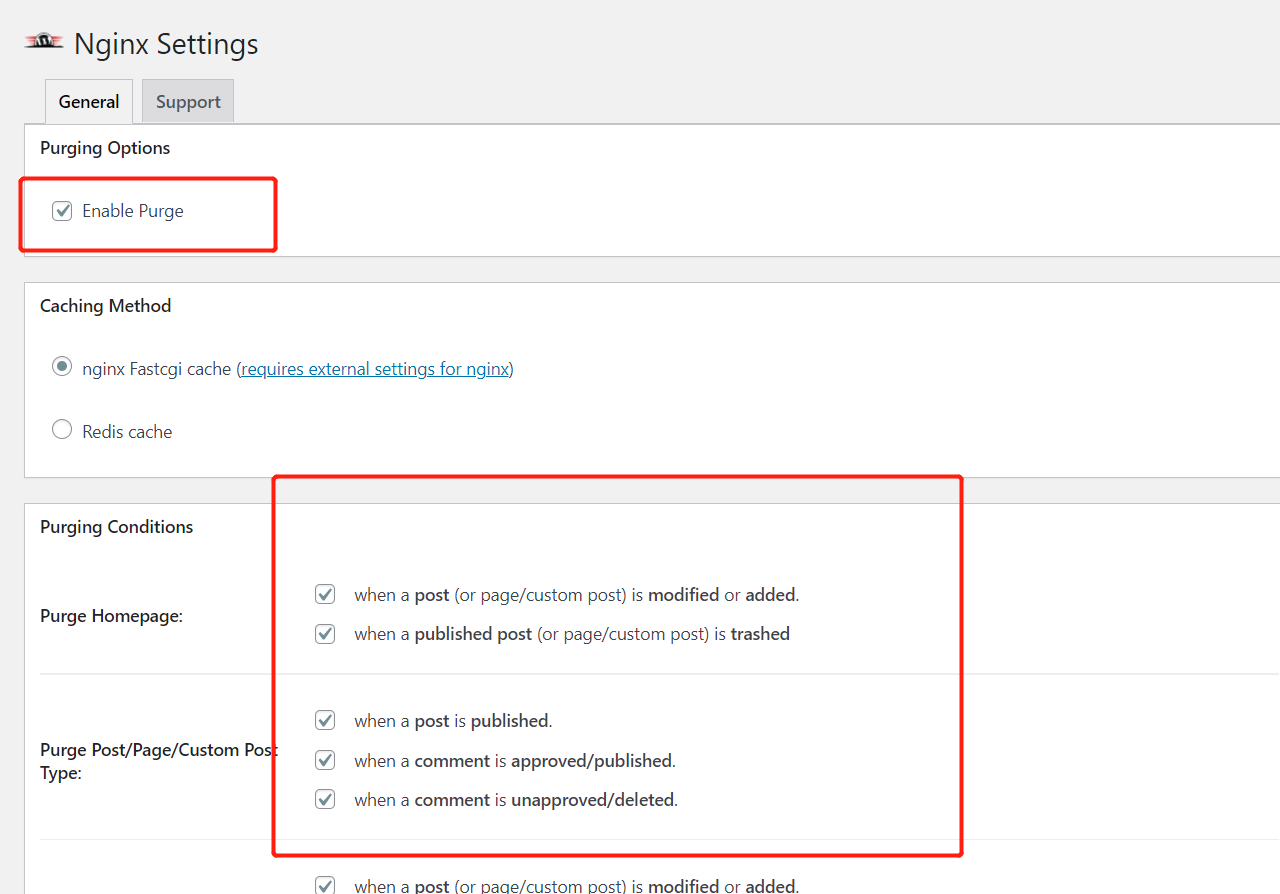This screenshot has width=1280, height=894.
Task: Uncheck Purge Homepage when published post trashed
Action: 325,633
